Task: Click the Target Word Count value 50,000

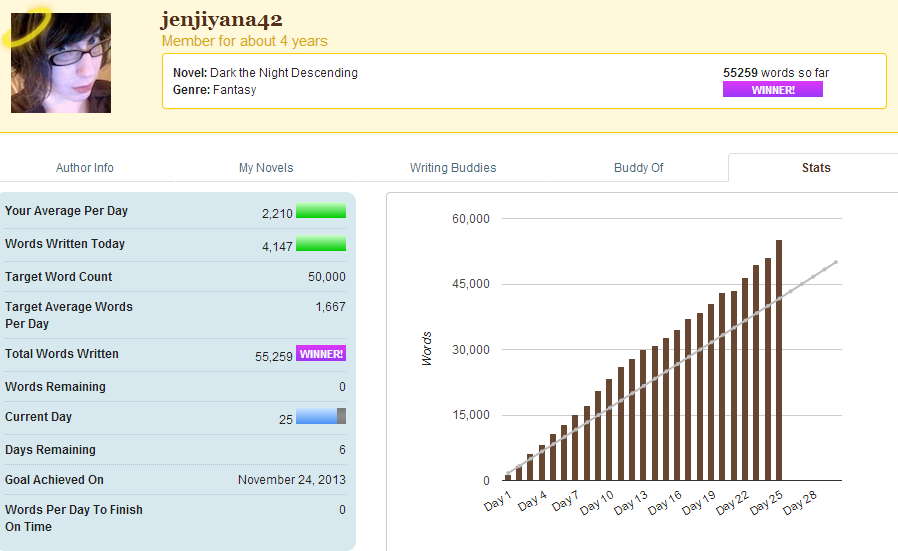Action: pos(327,277)
